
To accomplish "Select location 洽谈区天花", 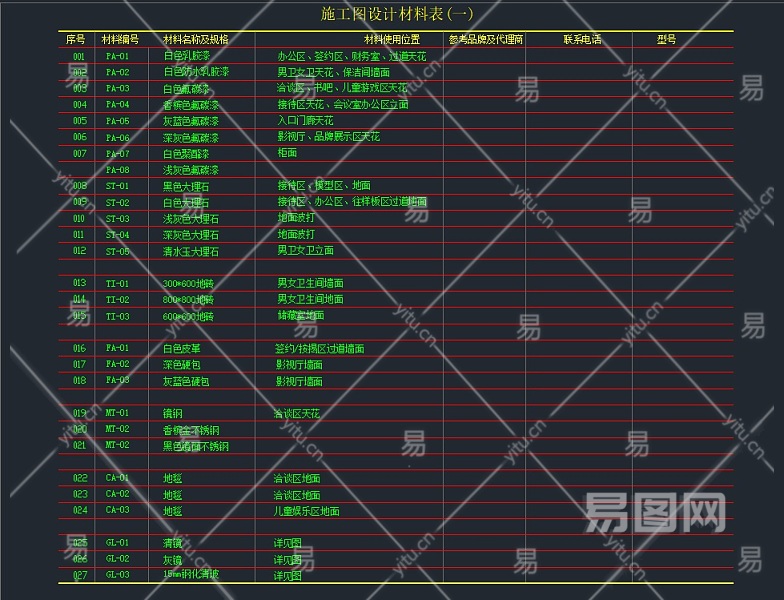I will click(297, 414).
